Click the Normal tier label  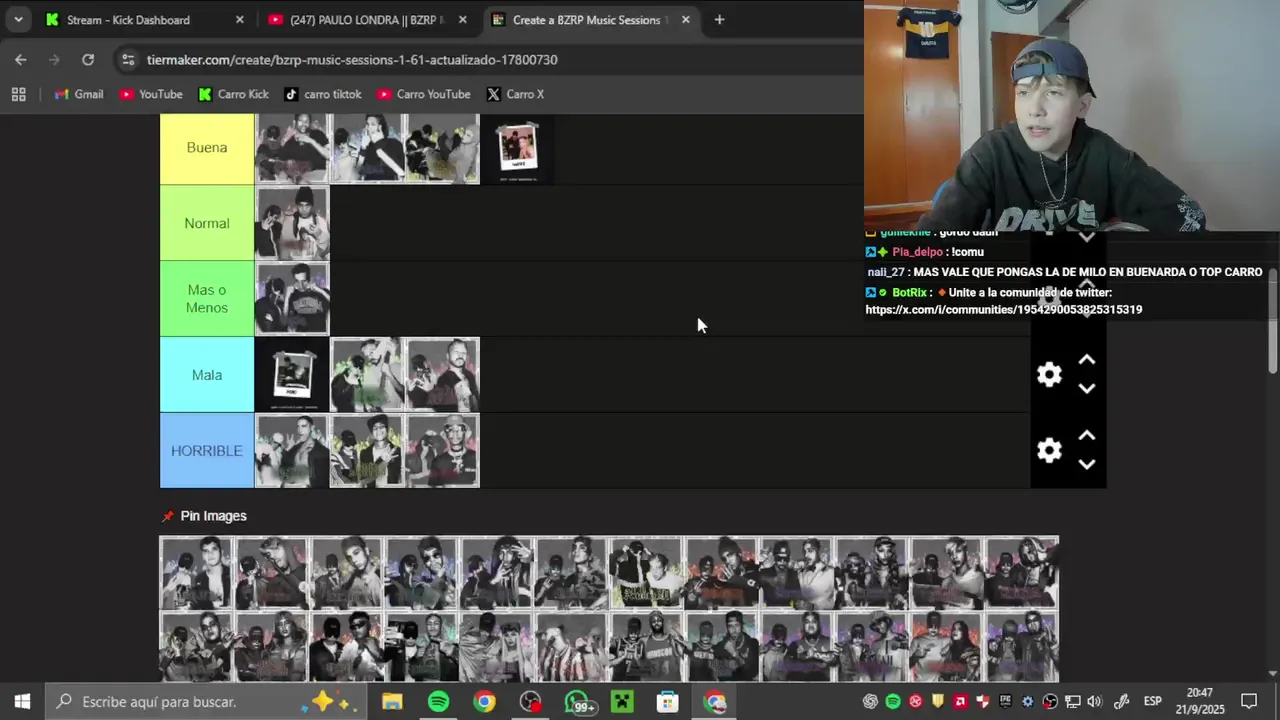pos(207,223)
